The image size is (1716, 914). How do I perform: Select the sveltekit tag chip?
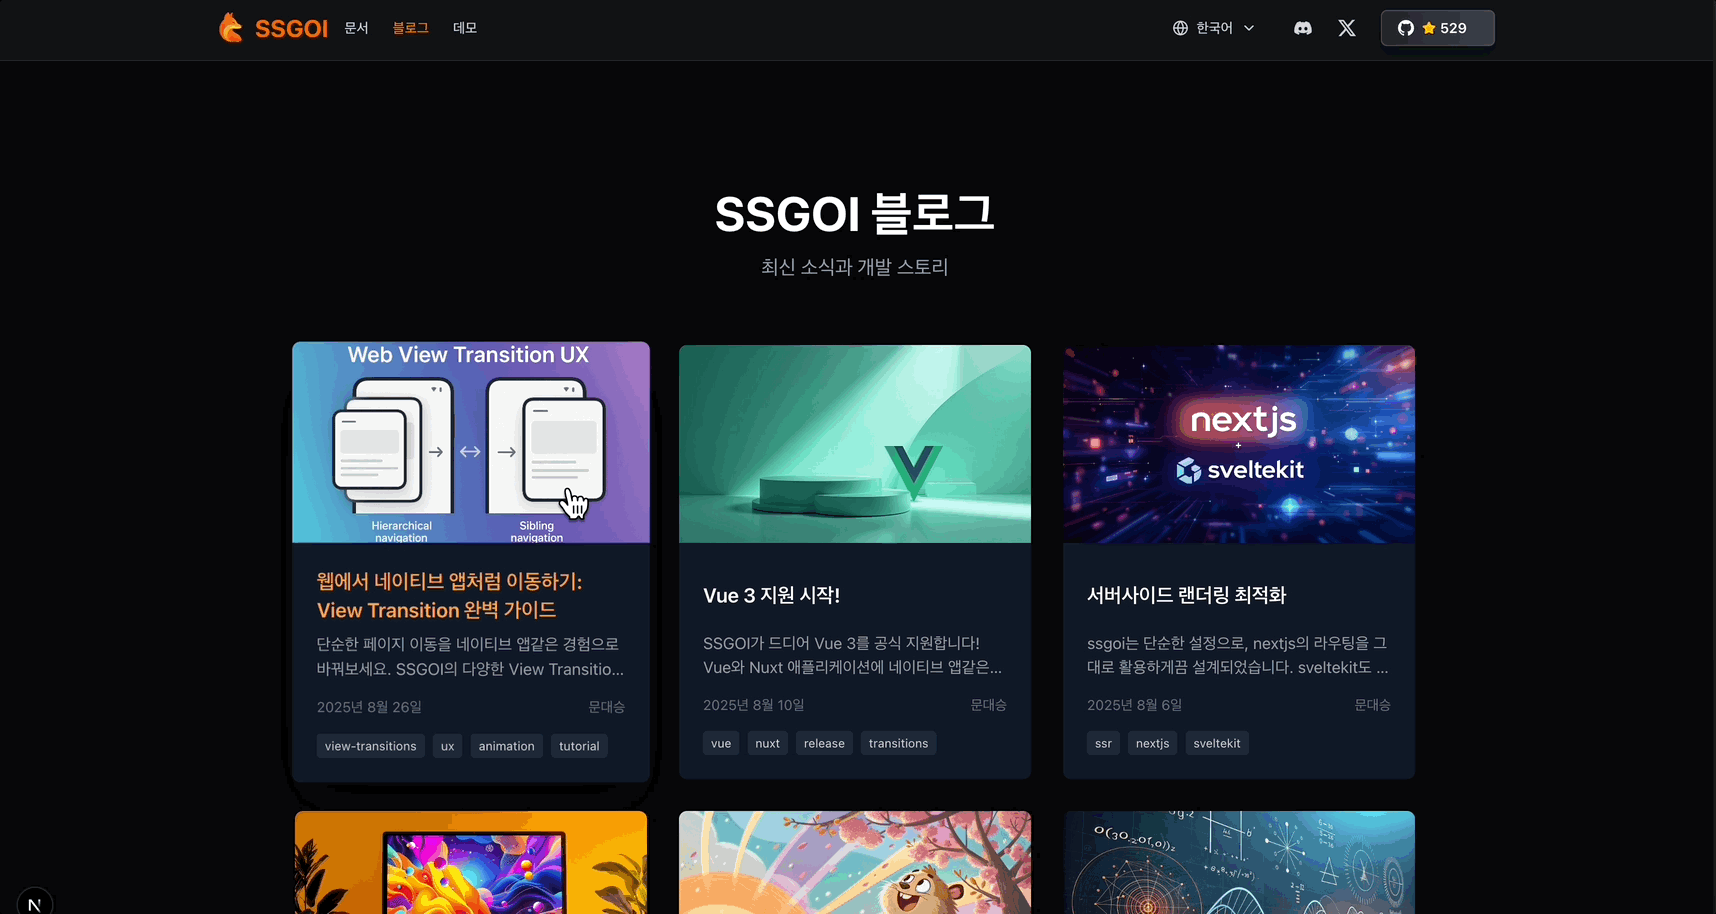1216,743
